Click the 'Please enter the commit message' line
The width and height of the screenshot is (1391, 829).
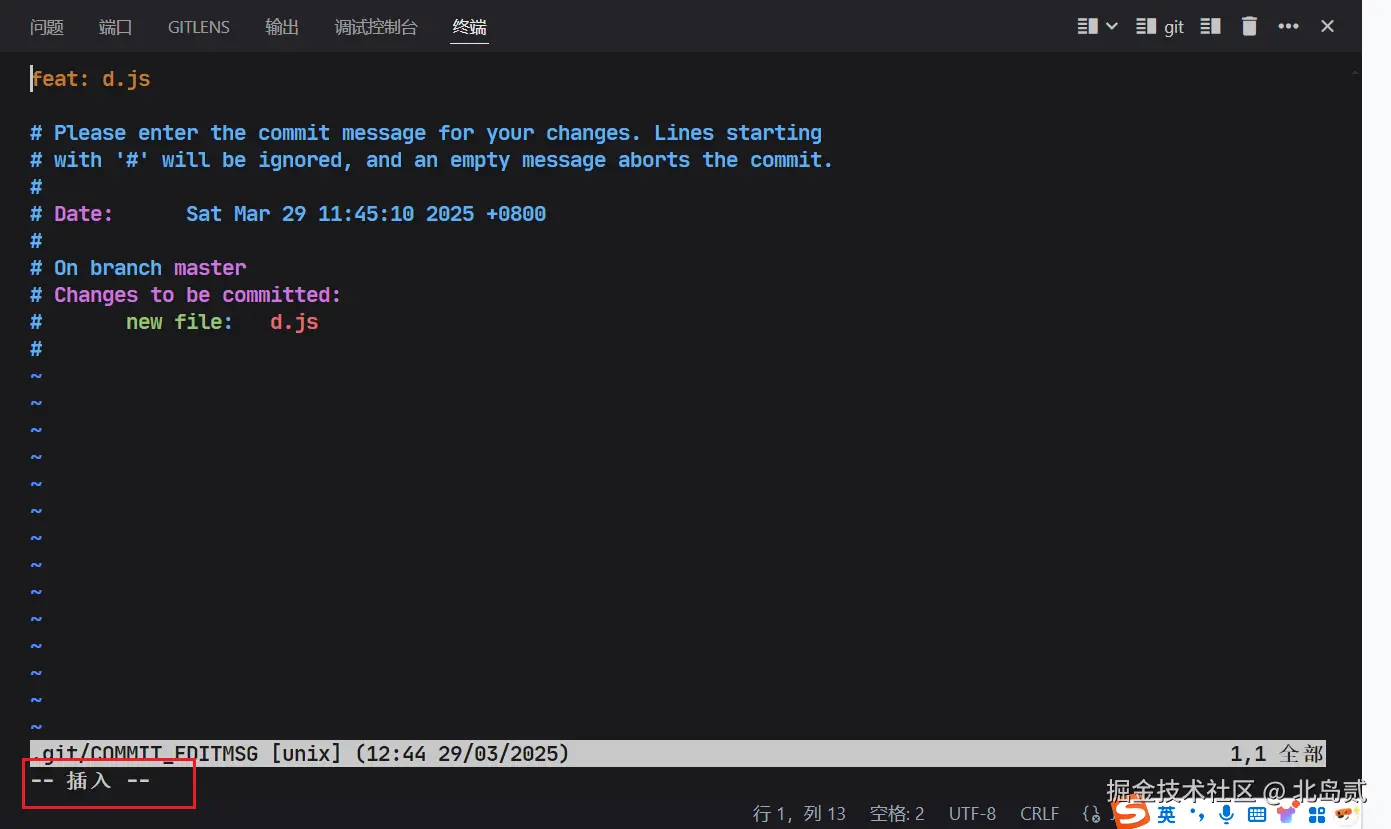tap(426, 133)
